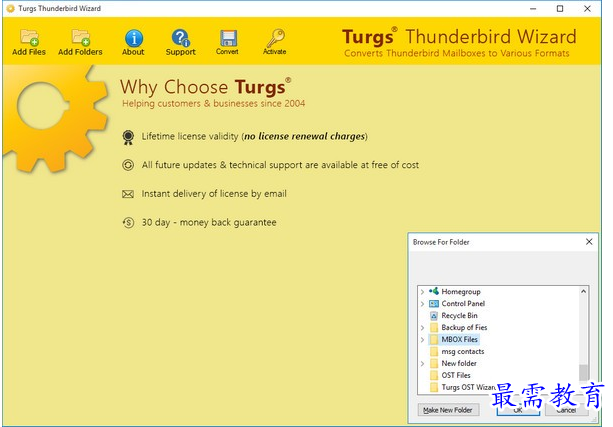Select the Homegroup icon in folder tree

click(434, 291)
